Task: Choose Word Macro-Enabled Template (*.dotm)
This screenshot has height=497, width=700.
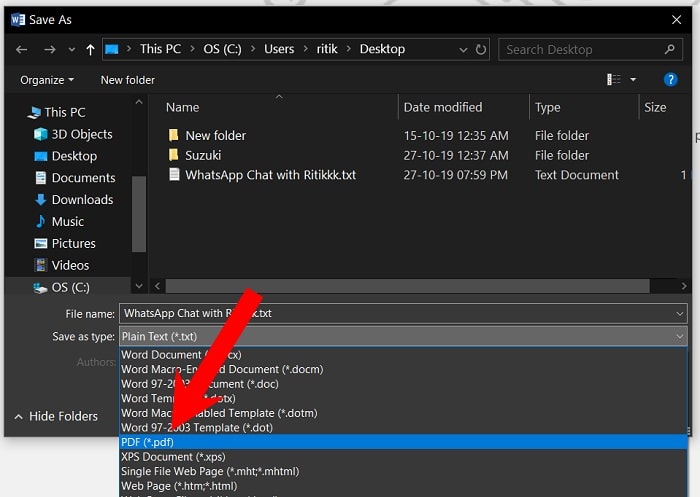Action: 403,413
